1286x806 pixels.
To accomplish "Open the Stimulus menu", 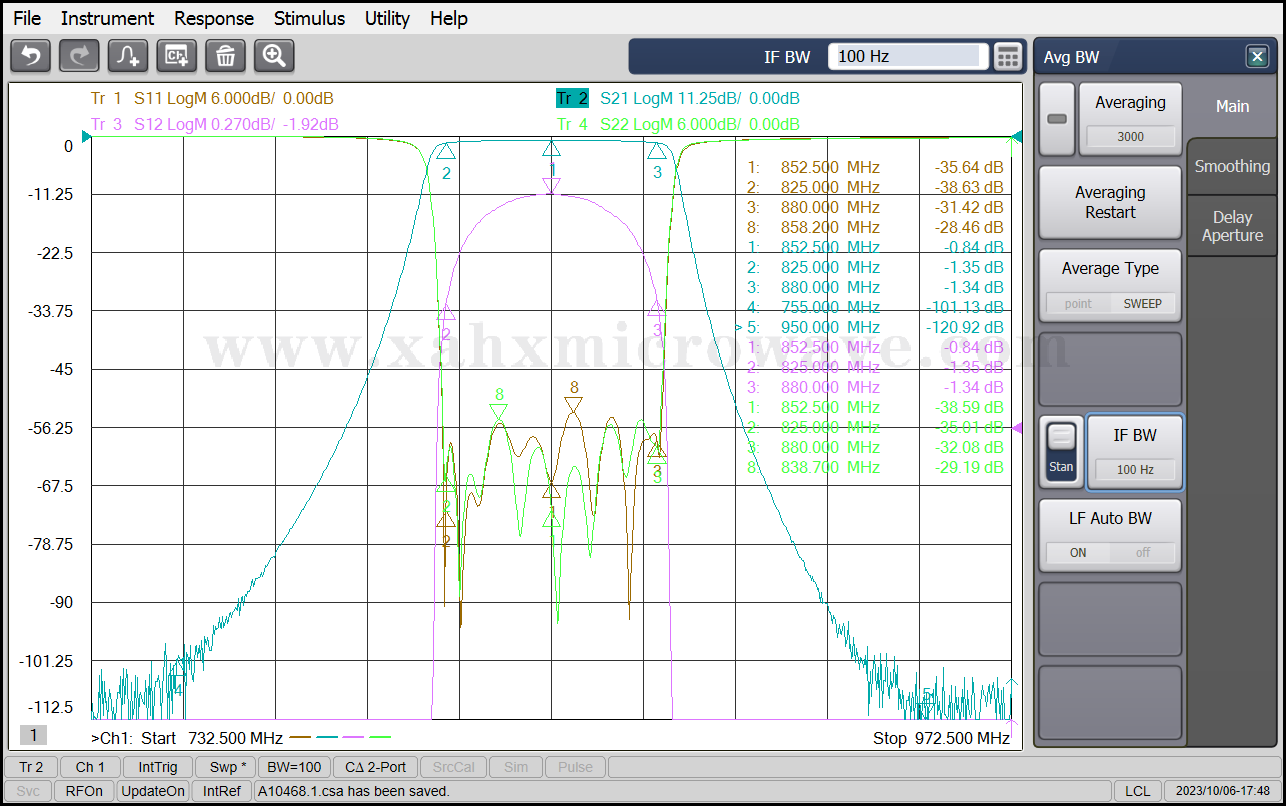I will click(x=309, y=18).
